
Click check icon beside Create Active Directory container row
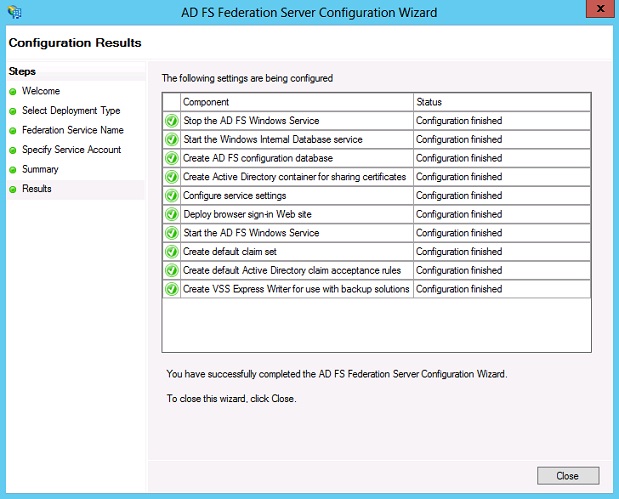click(172, 177)
